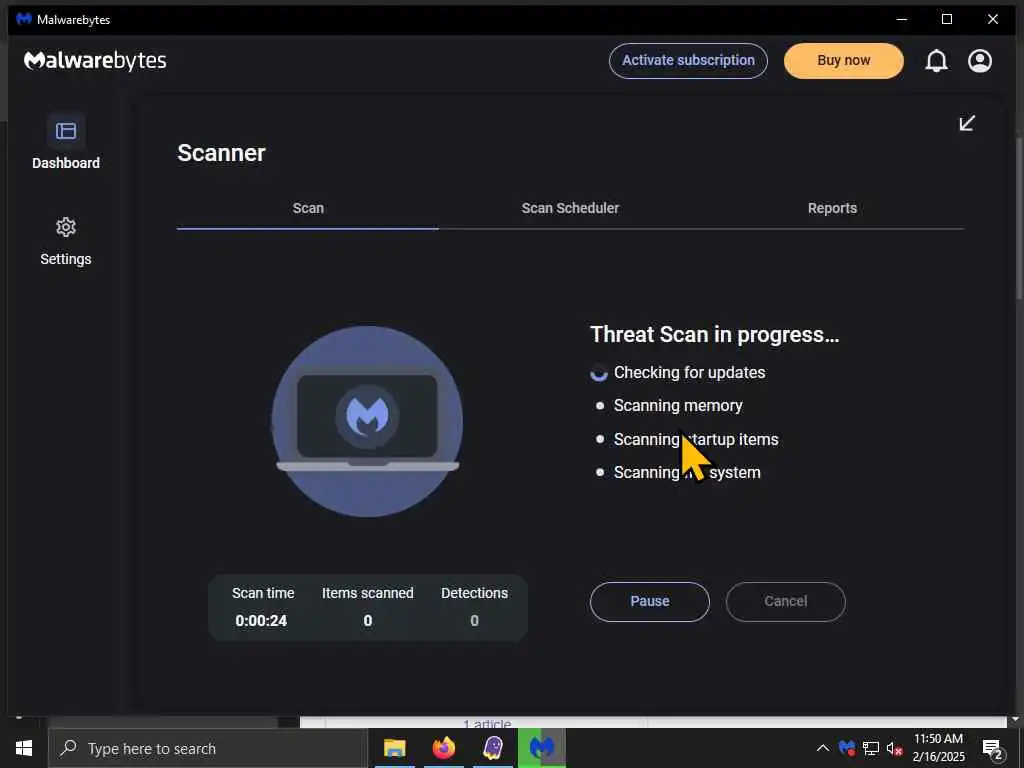Click the Activate subscription button

[x=688, y=61]
